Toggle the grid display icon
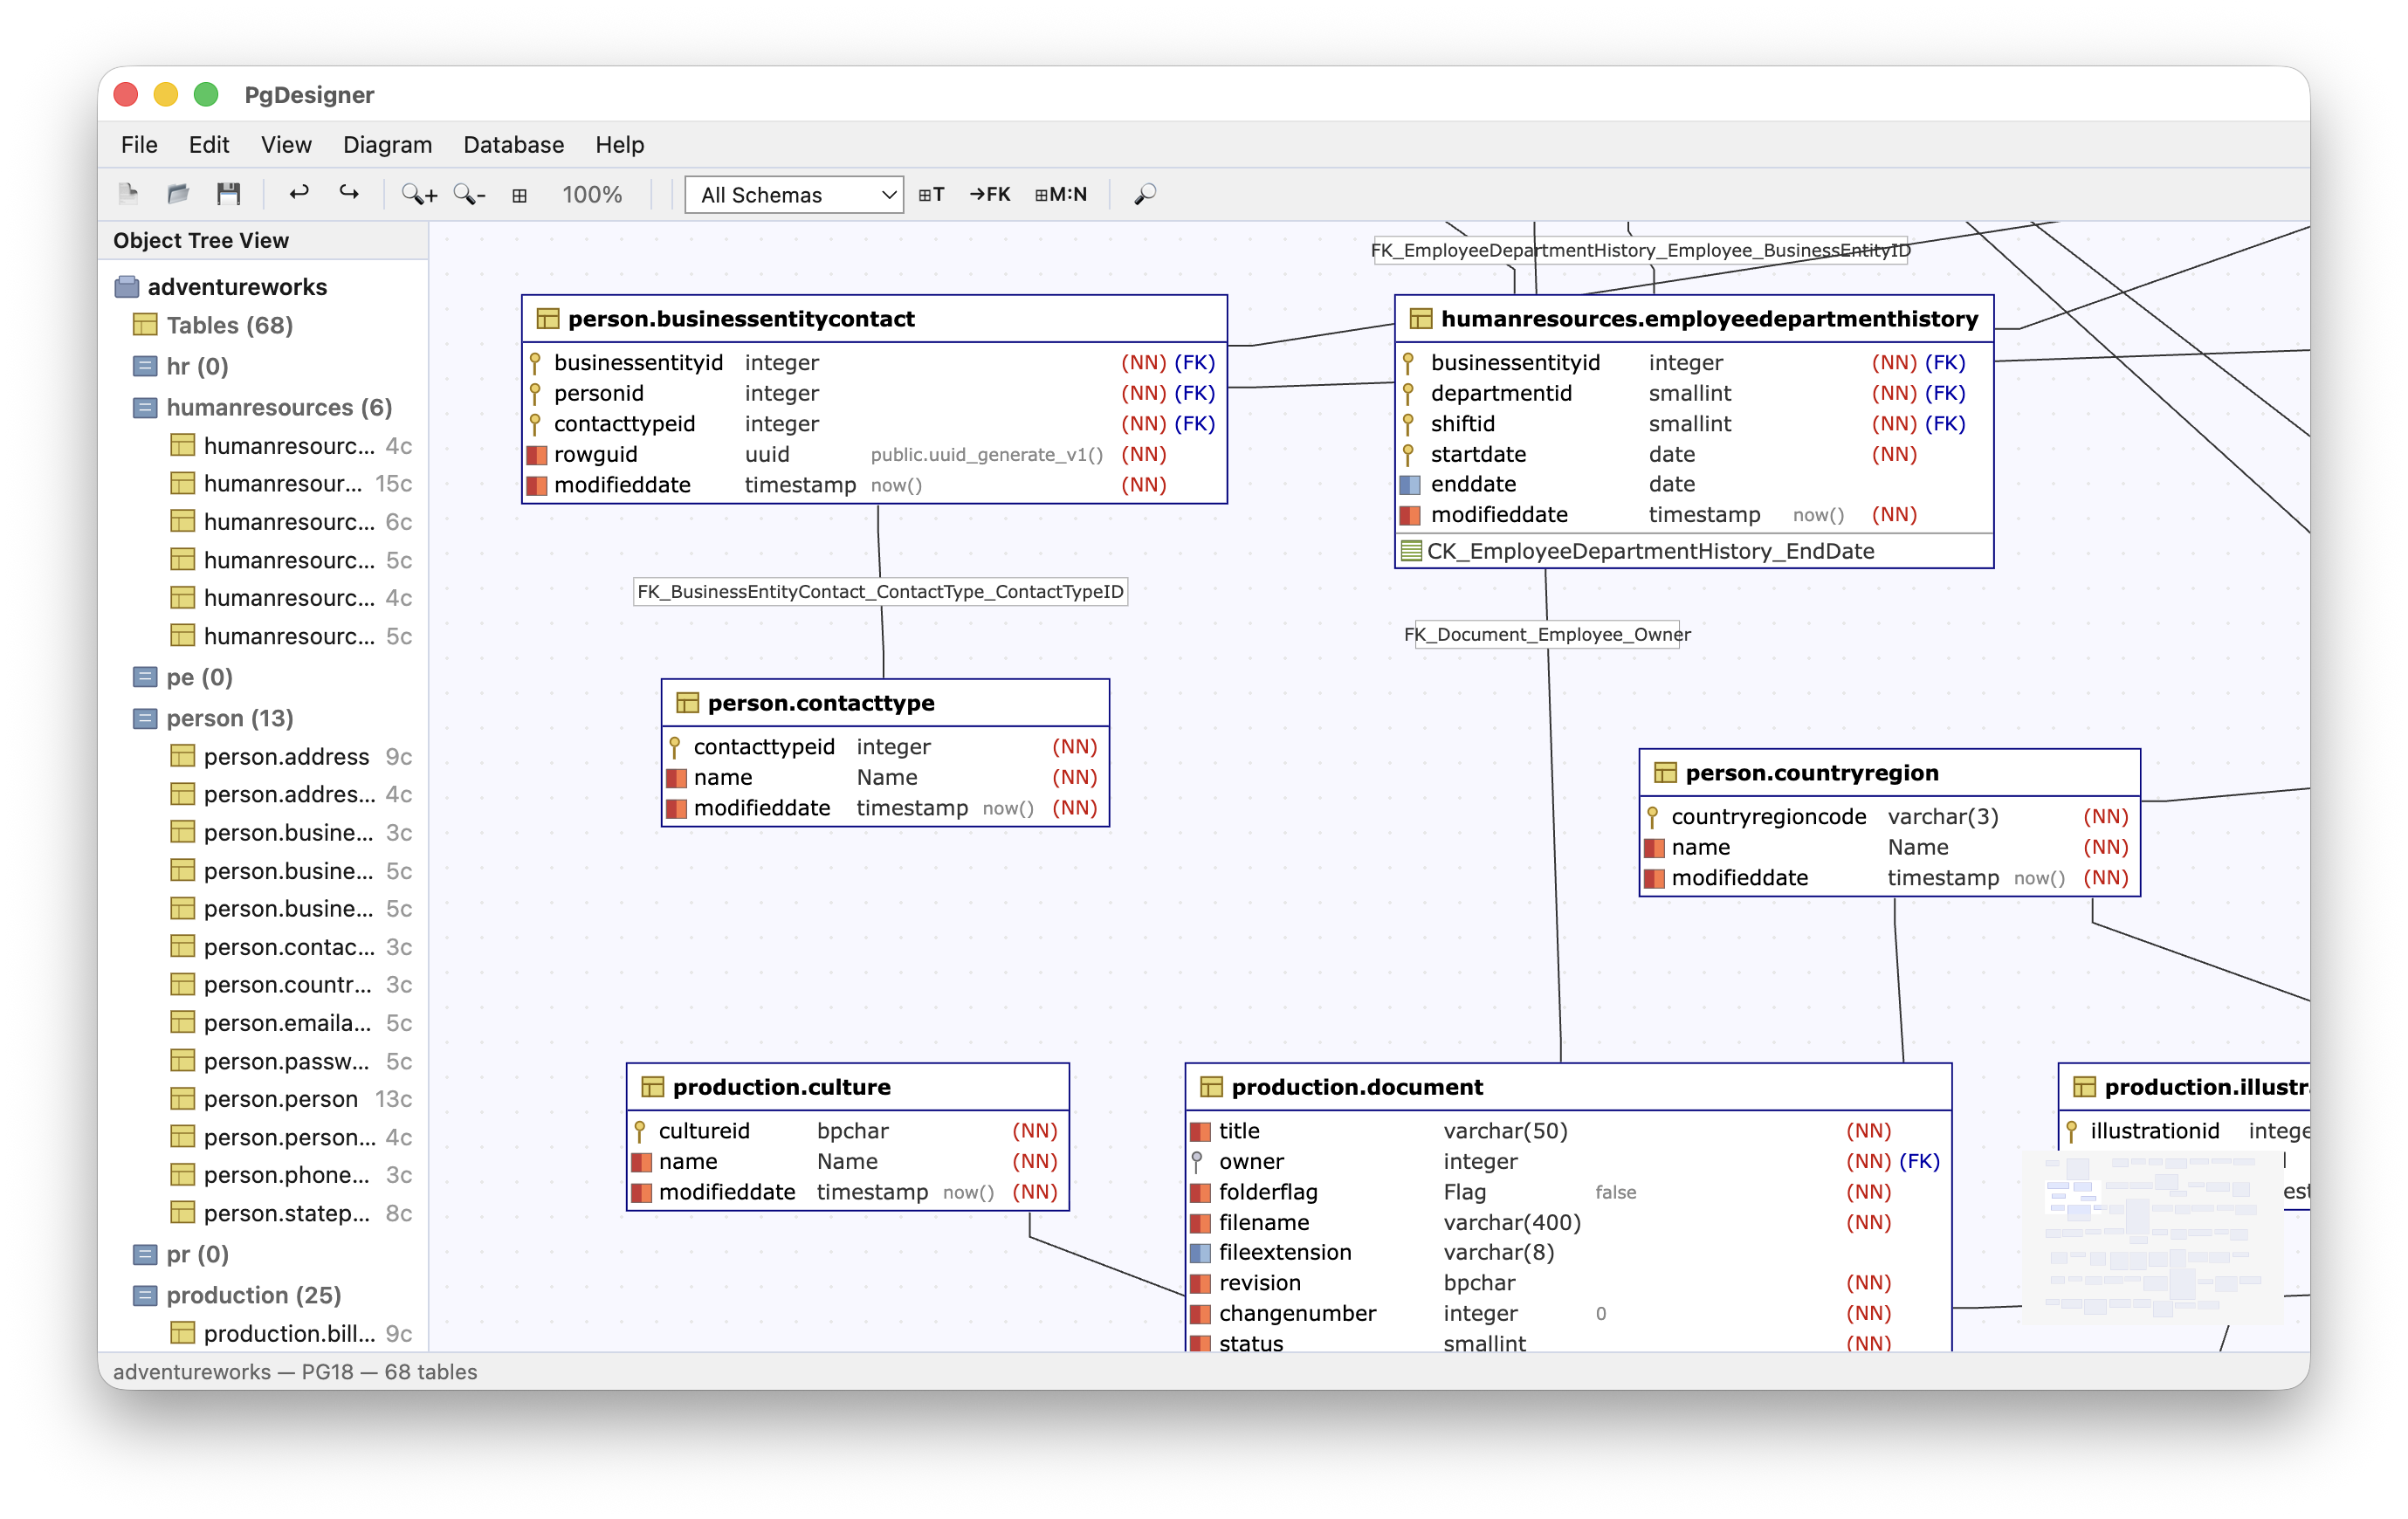Viewport: 2408px width, 1519px height. click(519, 194)
